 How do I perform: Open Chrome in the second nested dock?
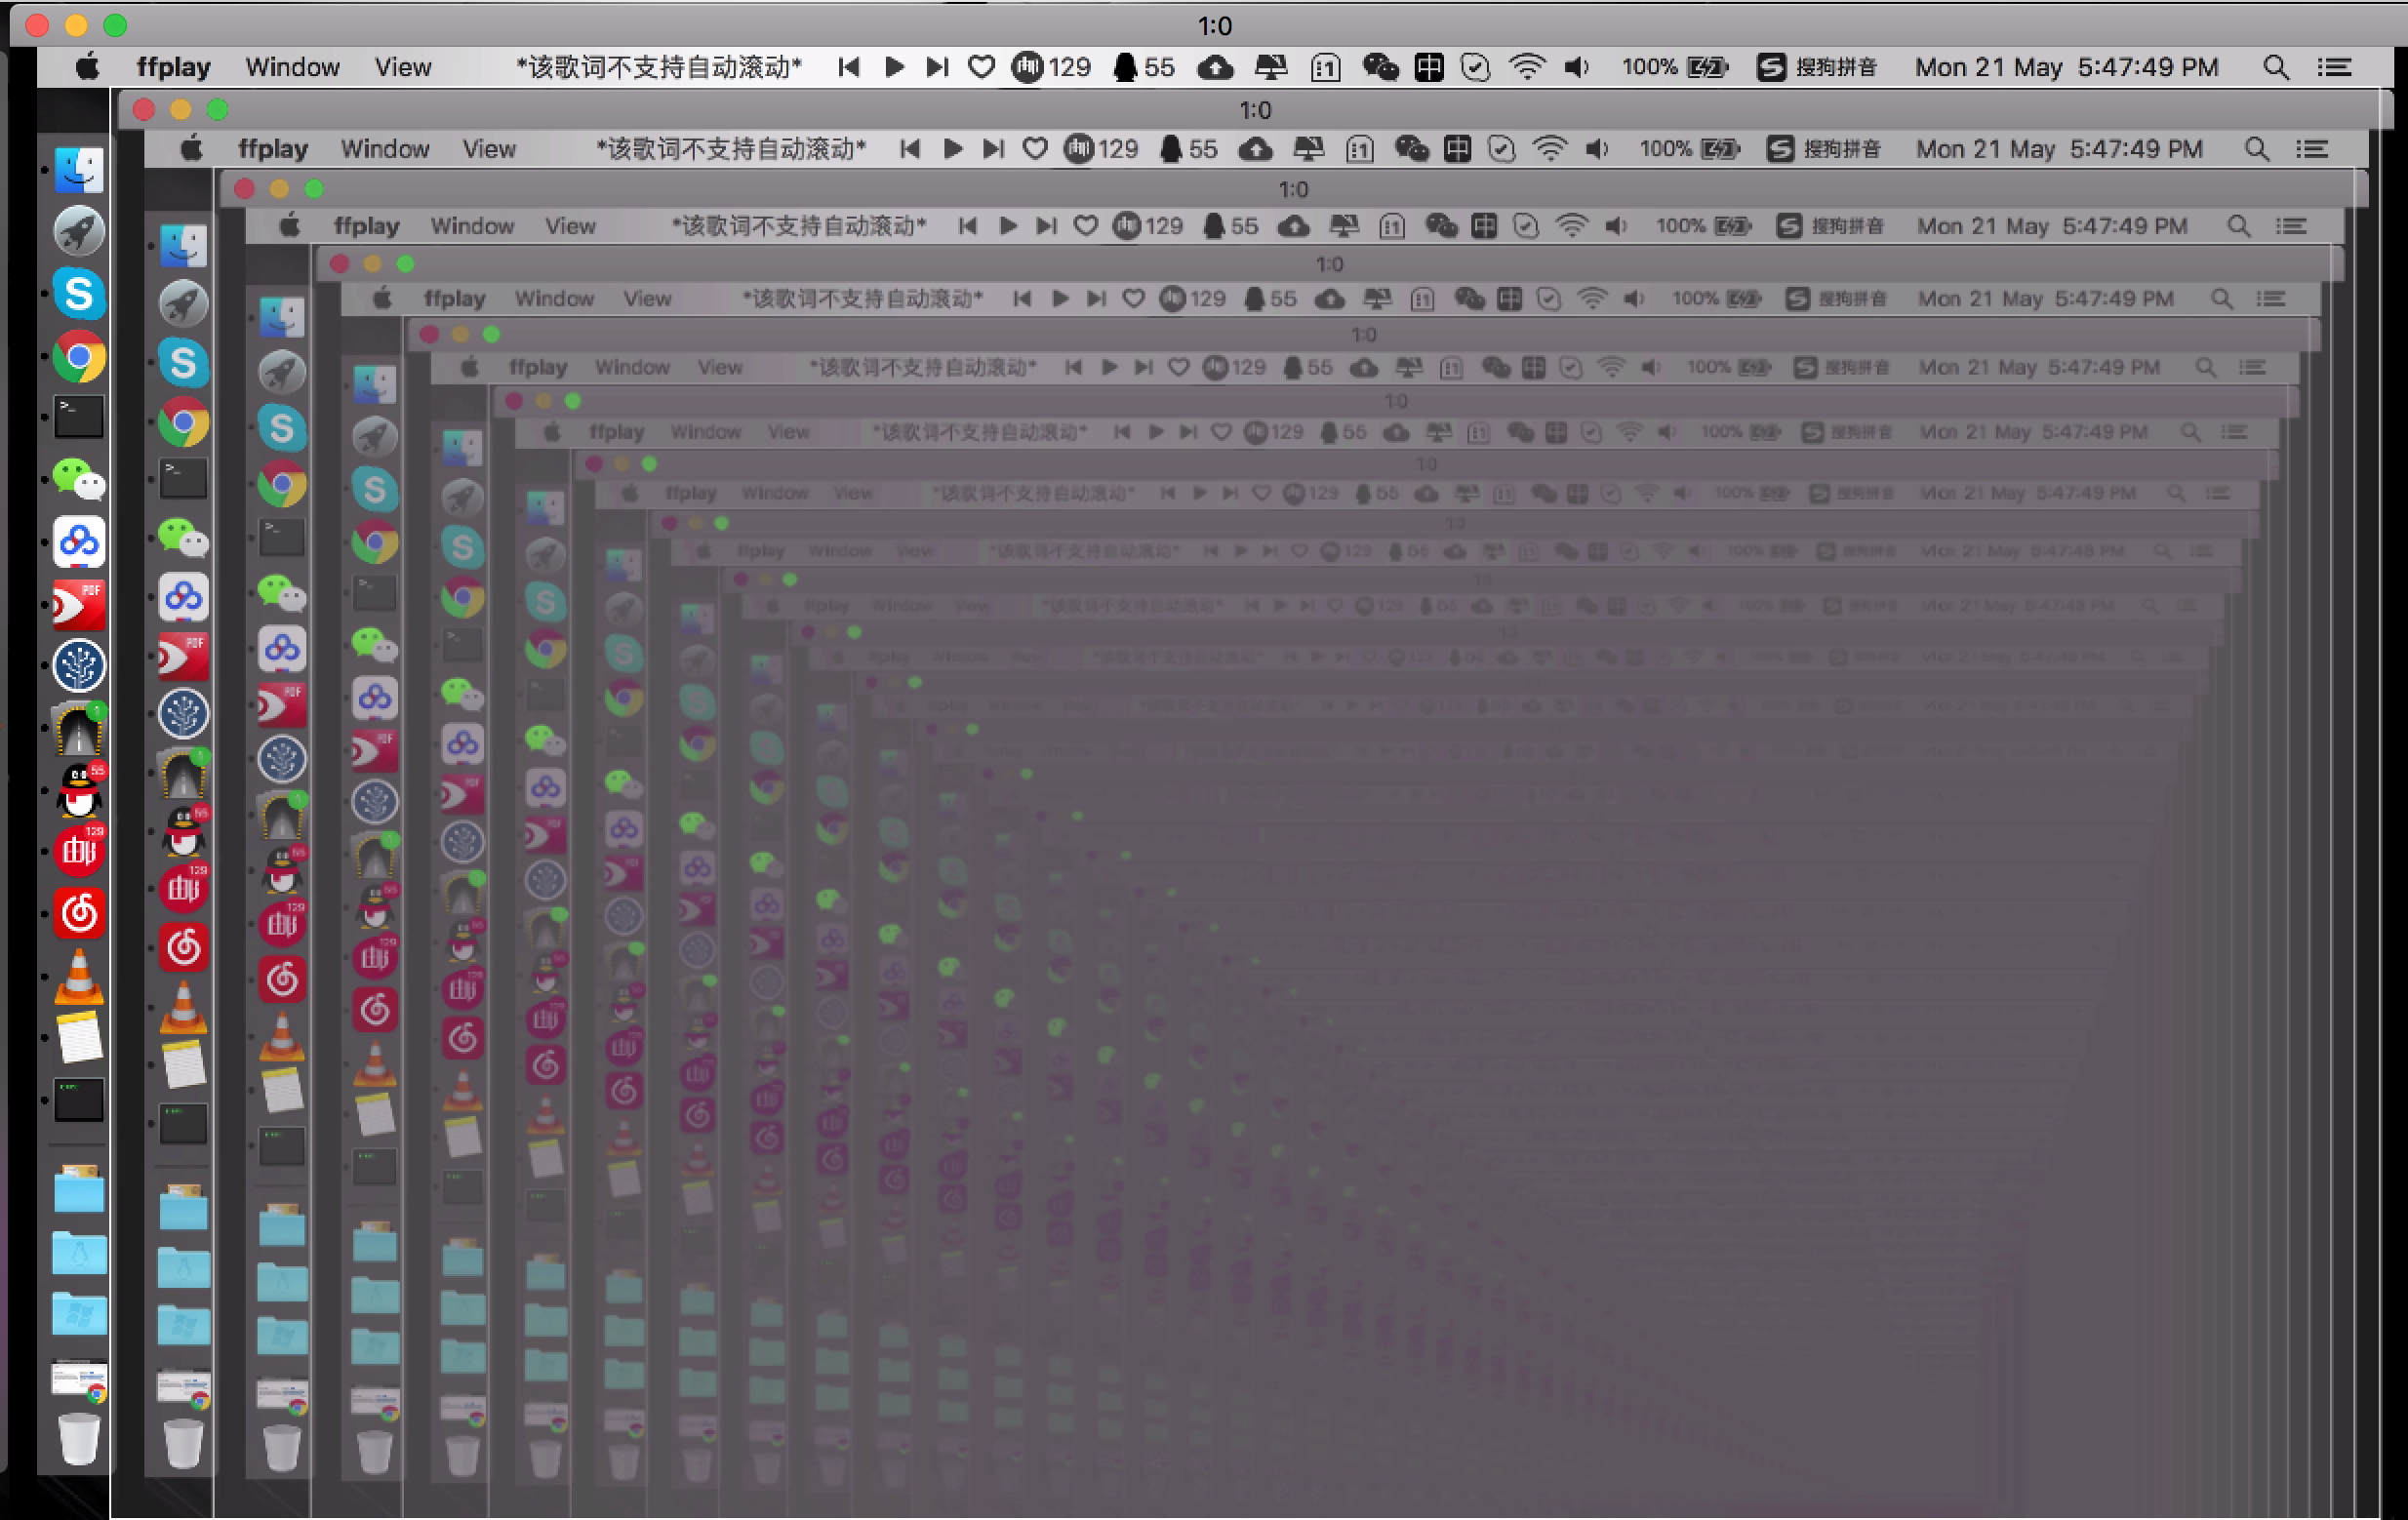(x=183, y=422)
